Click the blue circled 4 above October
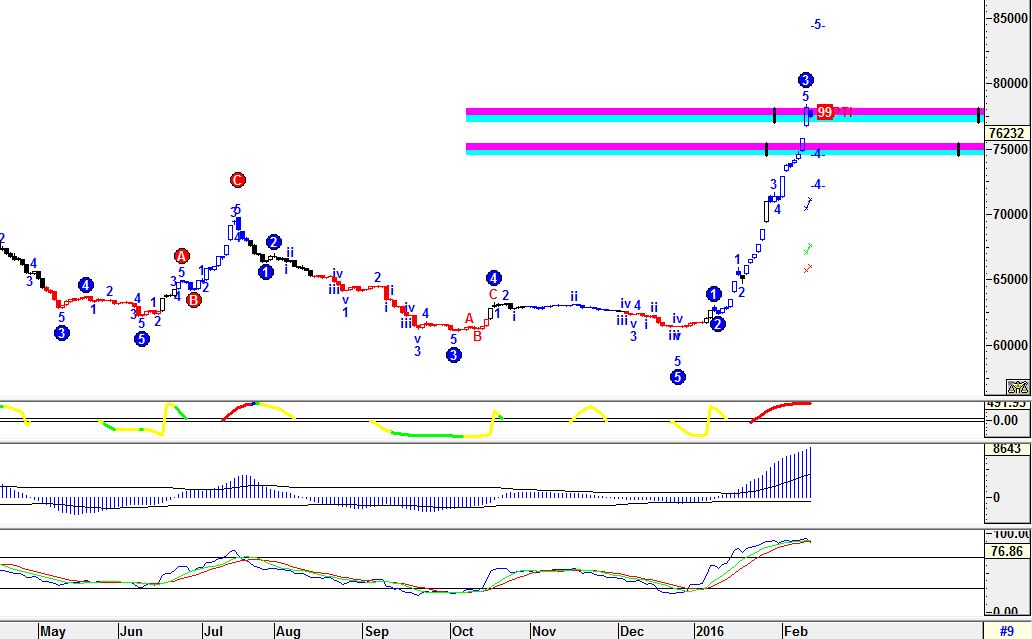Viewport: 1032px width, 639px height. [x=493, y=278]
